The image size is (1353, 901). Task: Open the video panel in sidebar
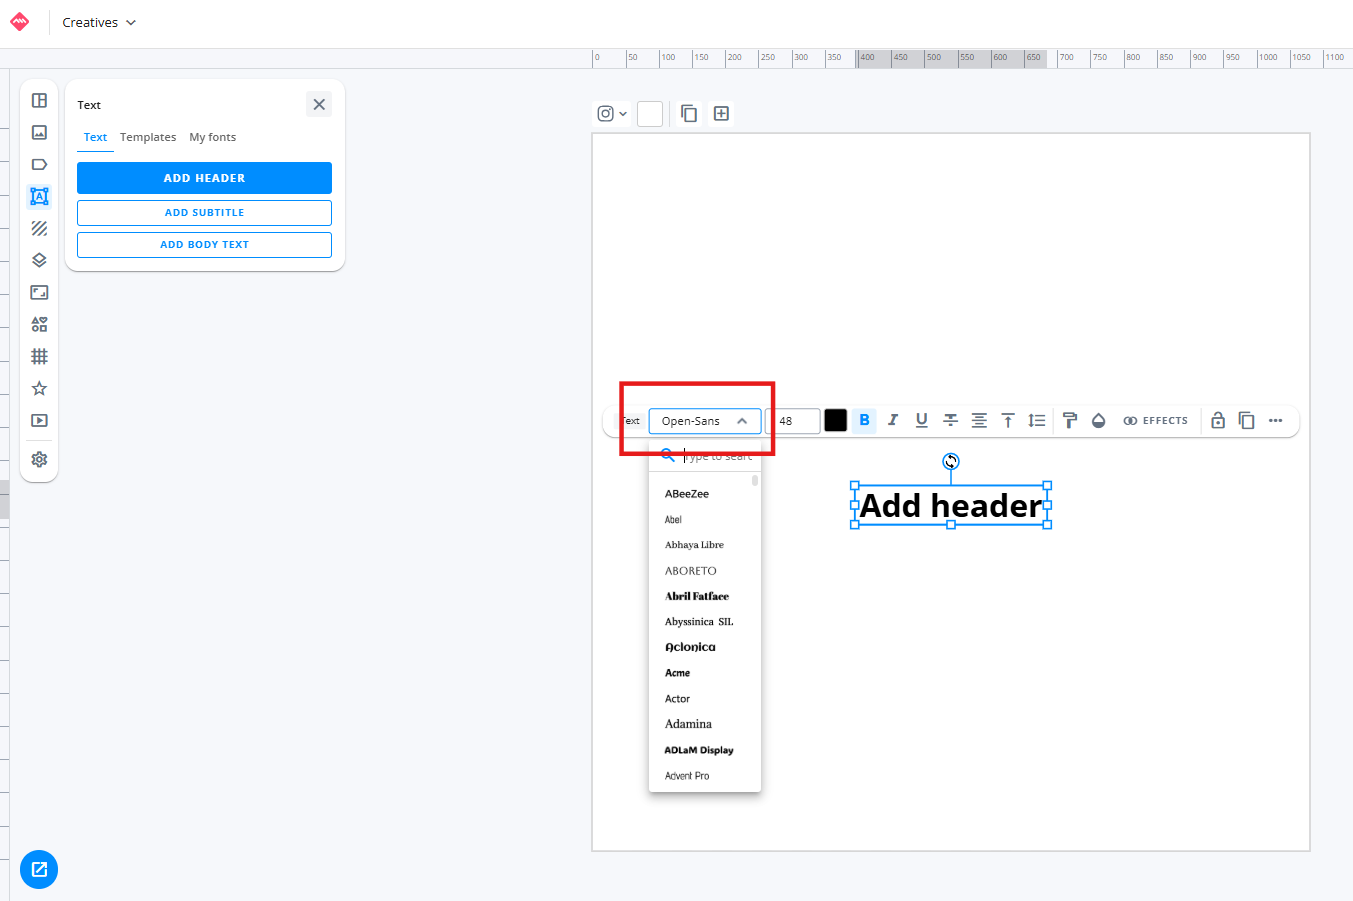coord(39,420)
